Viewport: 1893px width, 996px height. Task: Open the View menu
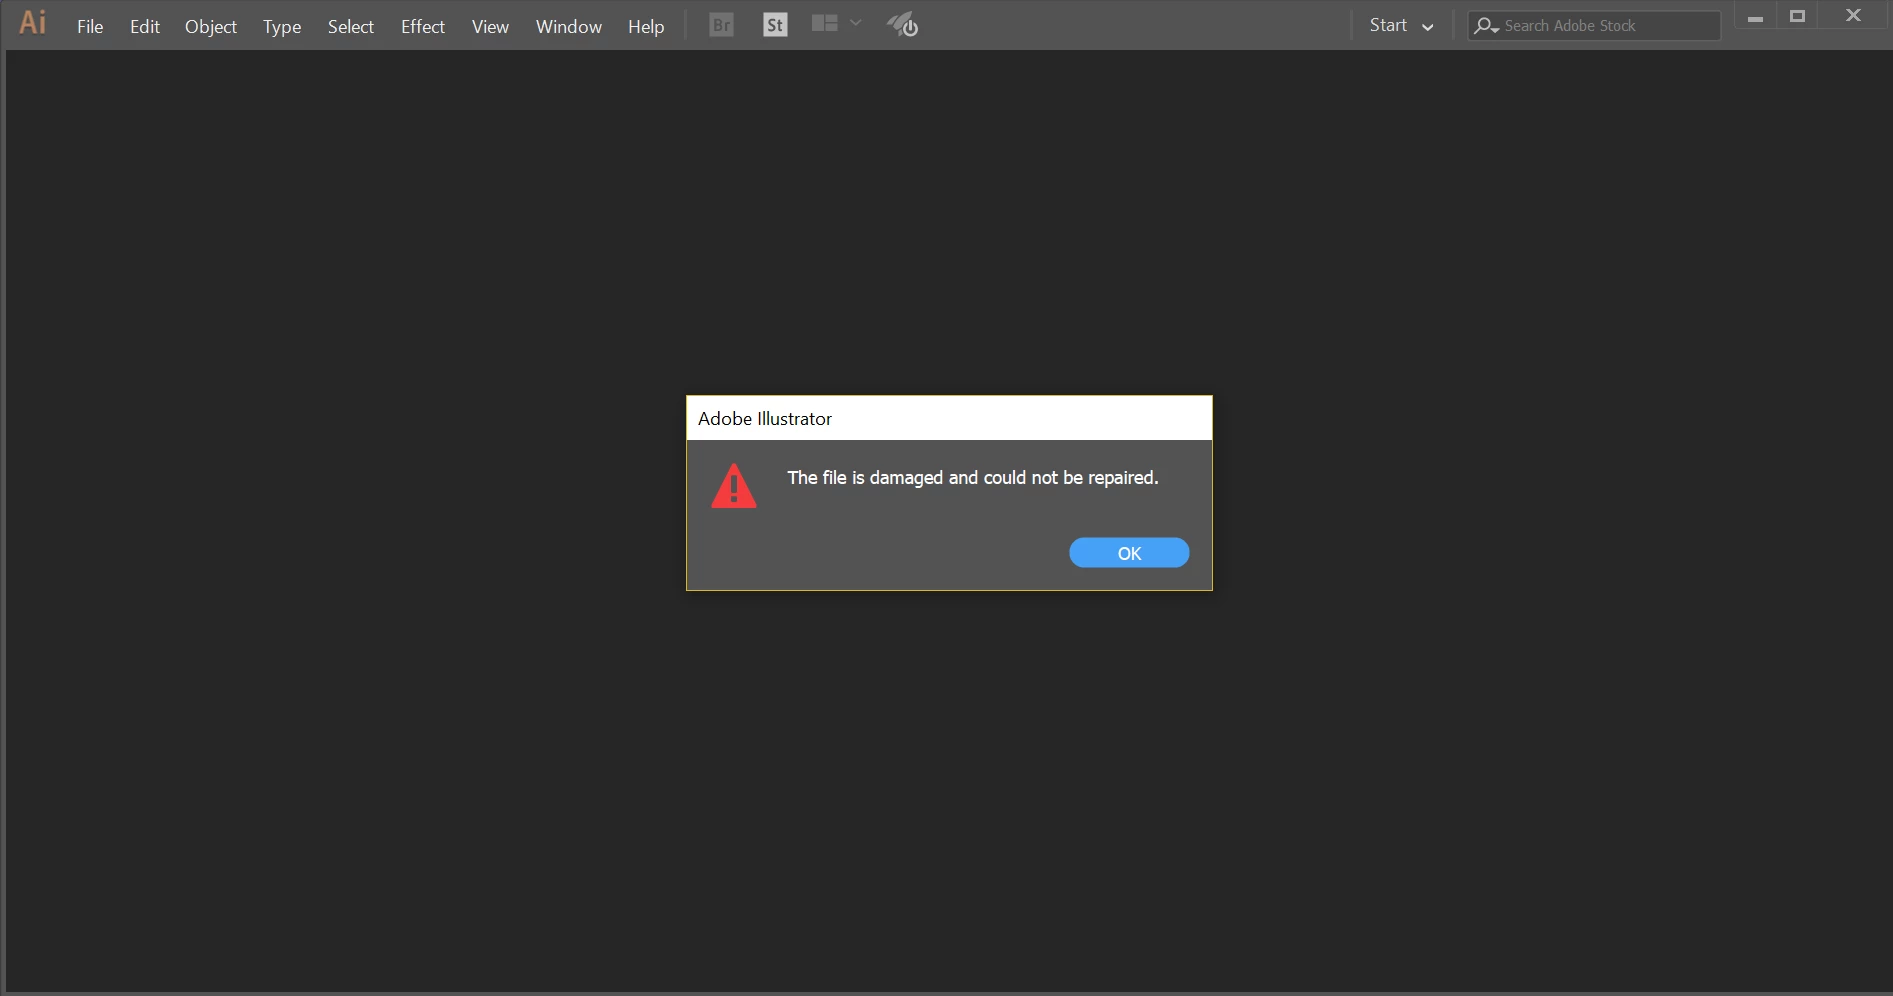490,27
